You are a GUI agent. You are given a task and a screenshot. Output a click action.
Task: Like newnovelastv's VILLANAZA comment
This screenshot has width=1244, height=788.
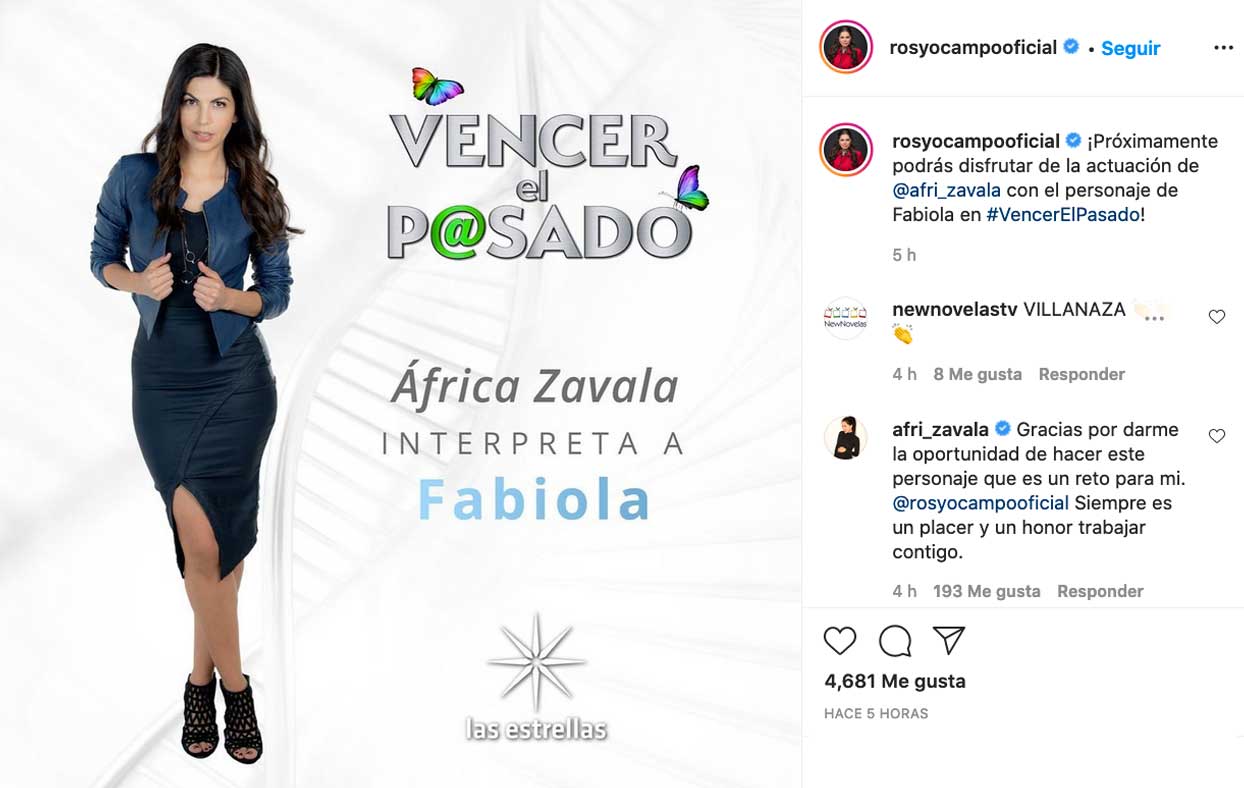[x=1216, y=317]
